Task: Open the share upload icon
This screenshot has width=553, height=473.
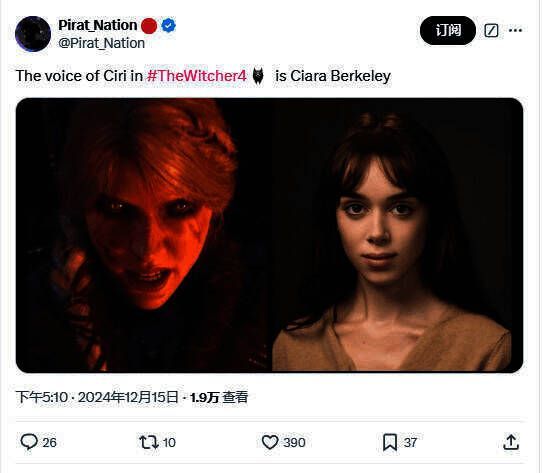Action: pyautogui.click(x=511, y=442)
